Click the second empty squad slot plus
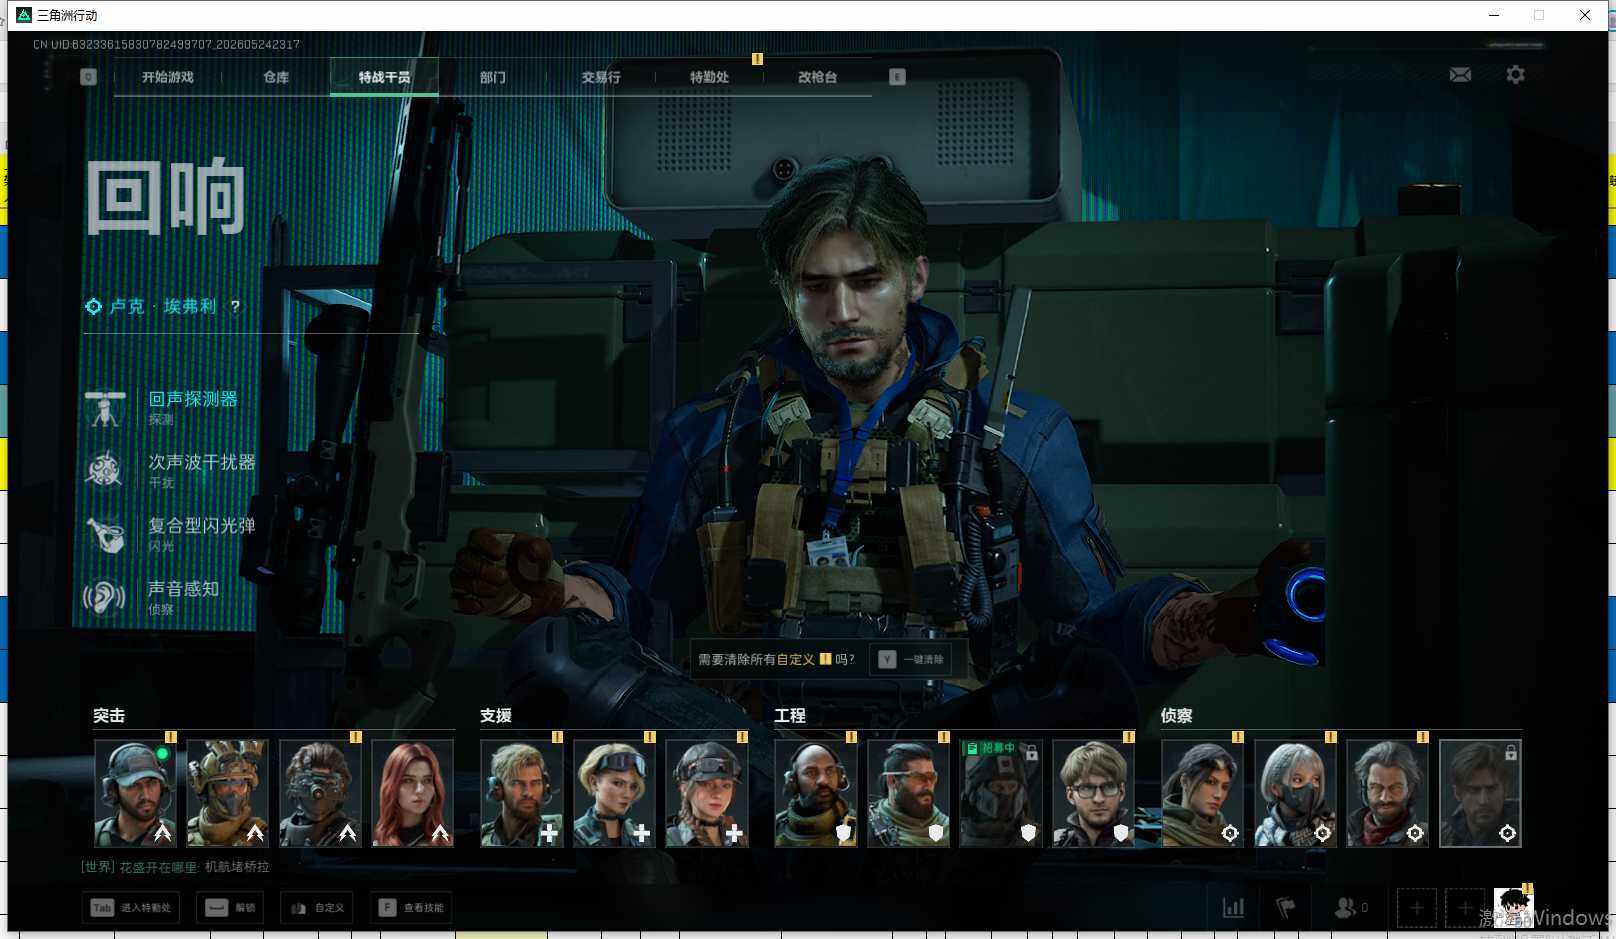1616x939 pixels. [1464, 908]
